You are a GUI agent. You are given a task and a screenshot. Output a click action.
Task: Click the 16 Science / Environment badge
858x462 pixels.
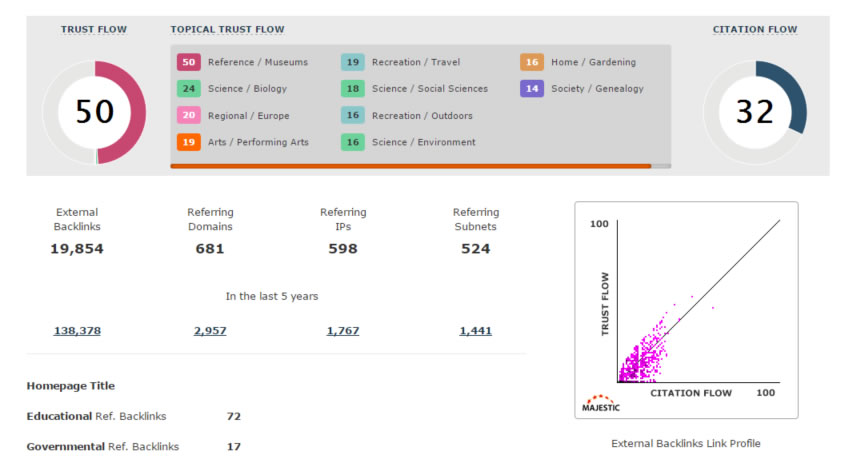[x=353, y=142]
